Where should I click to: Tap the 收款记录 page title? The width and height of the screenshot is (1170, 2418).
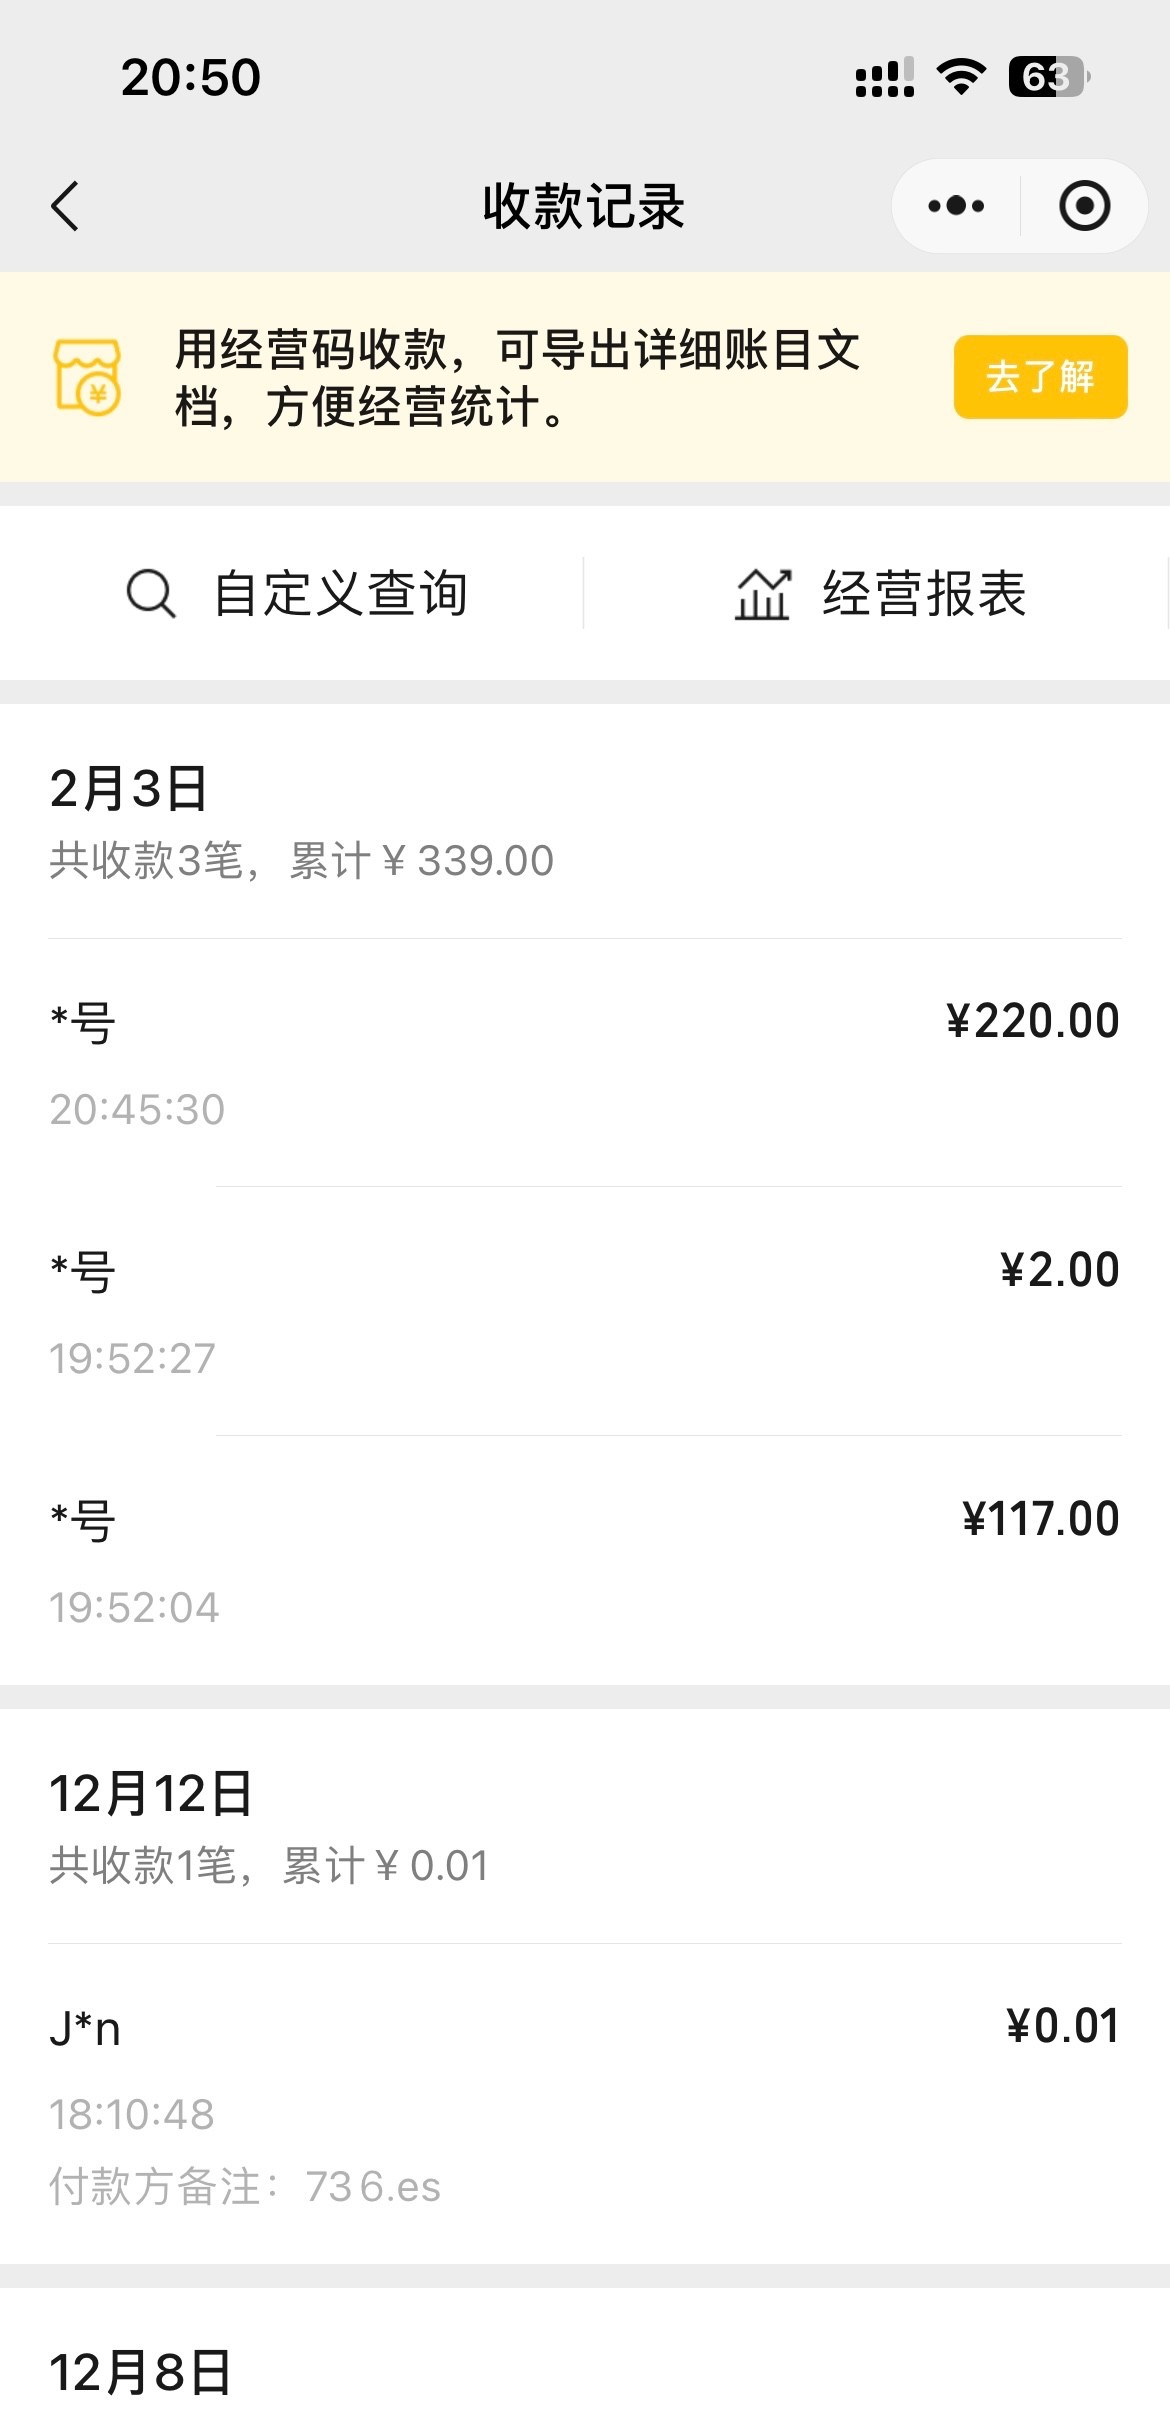tap(584, 206)
